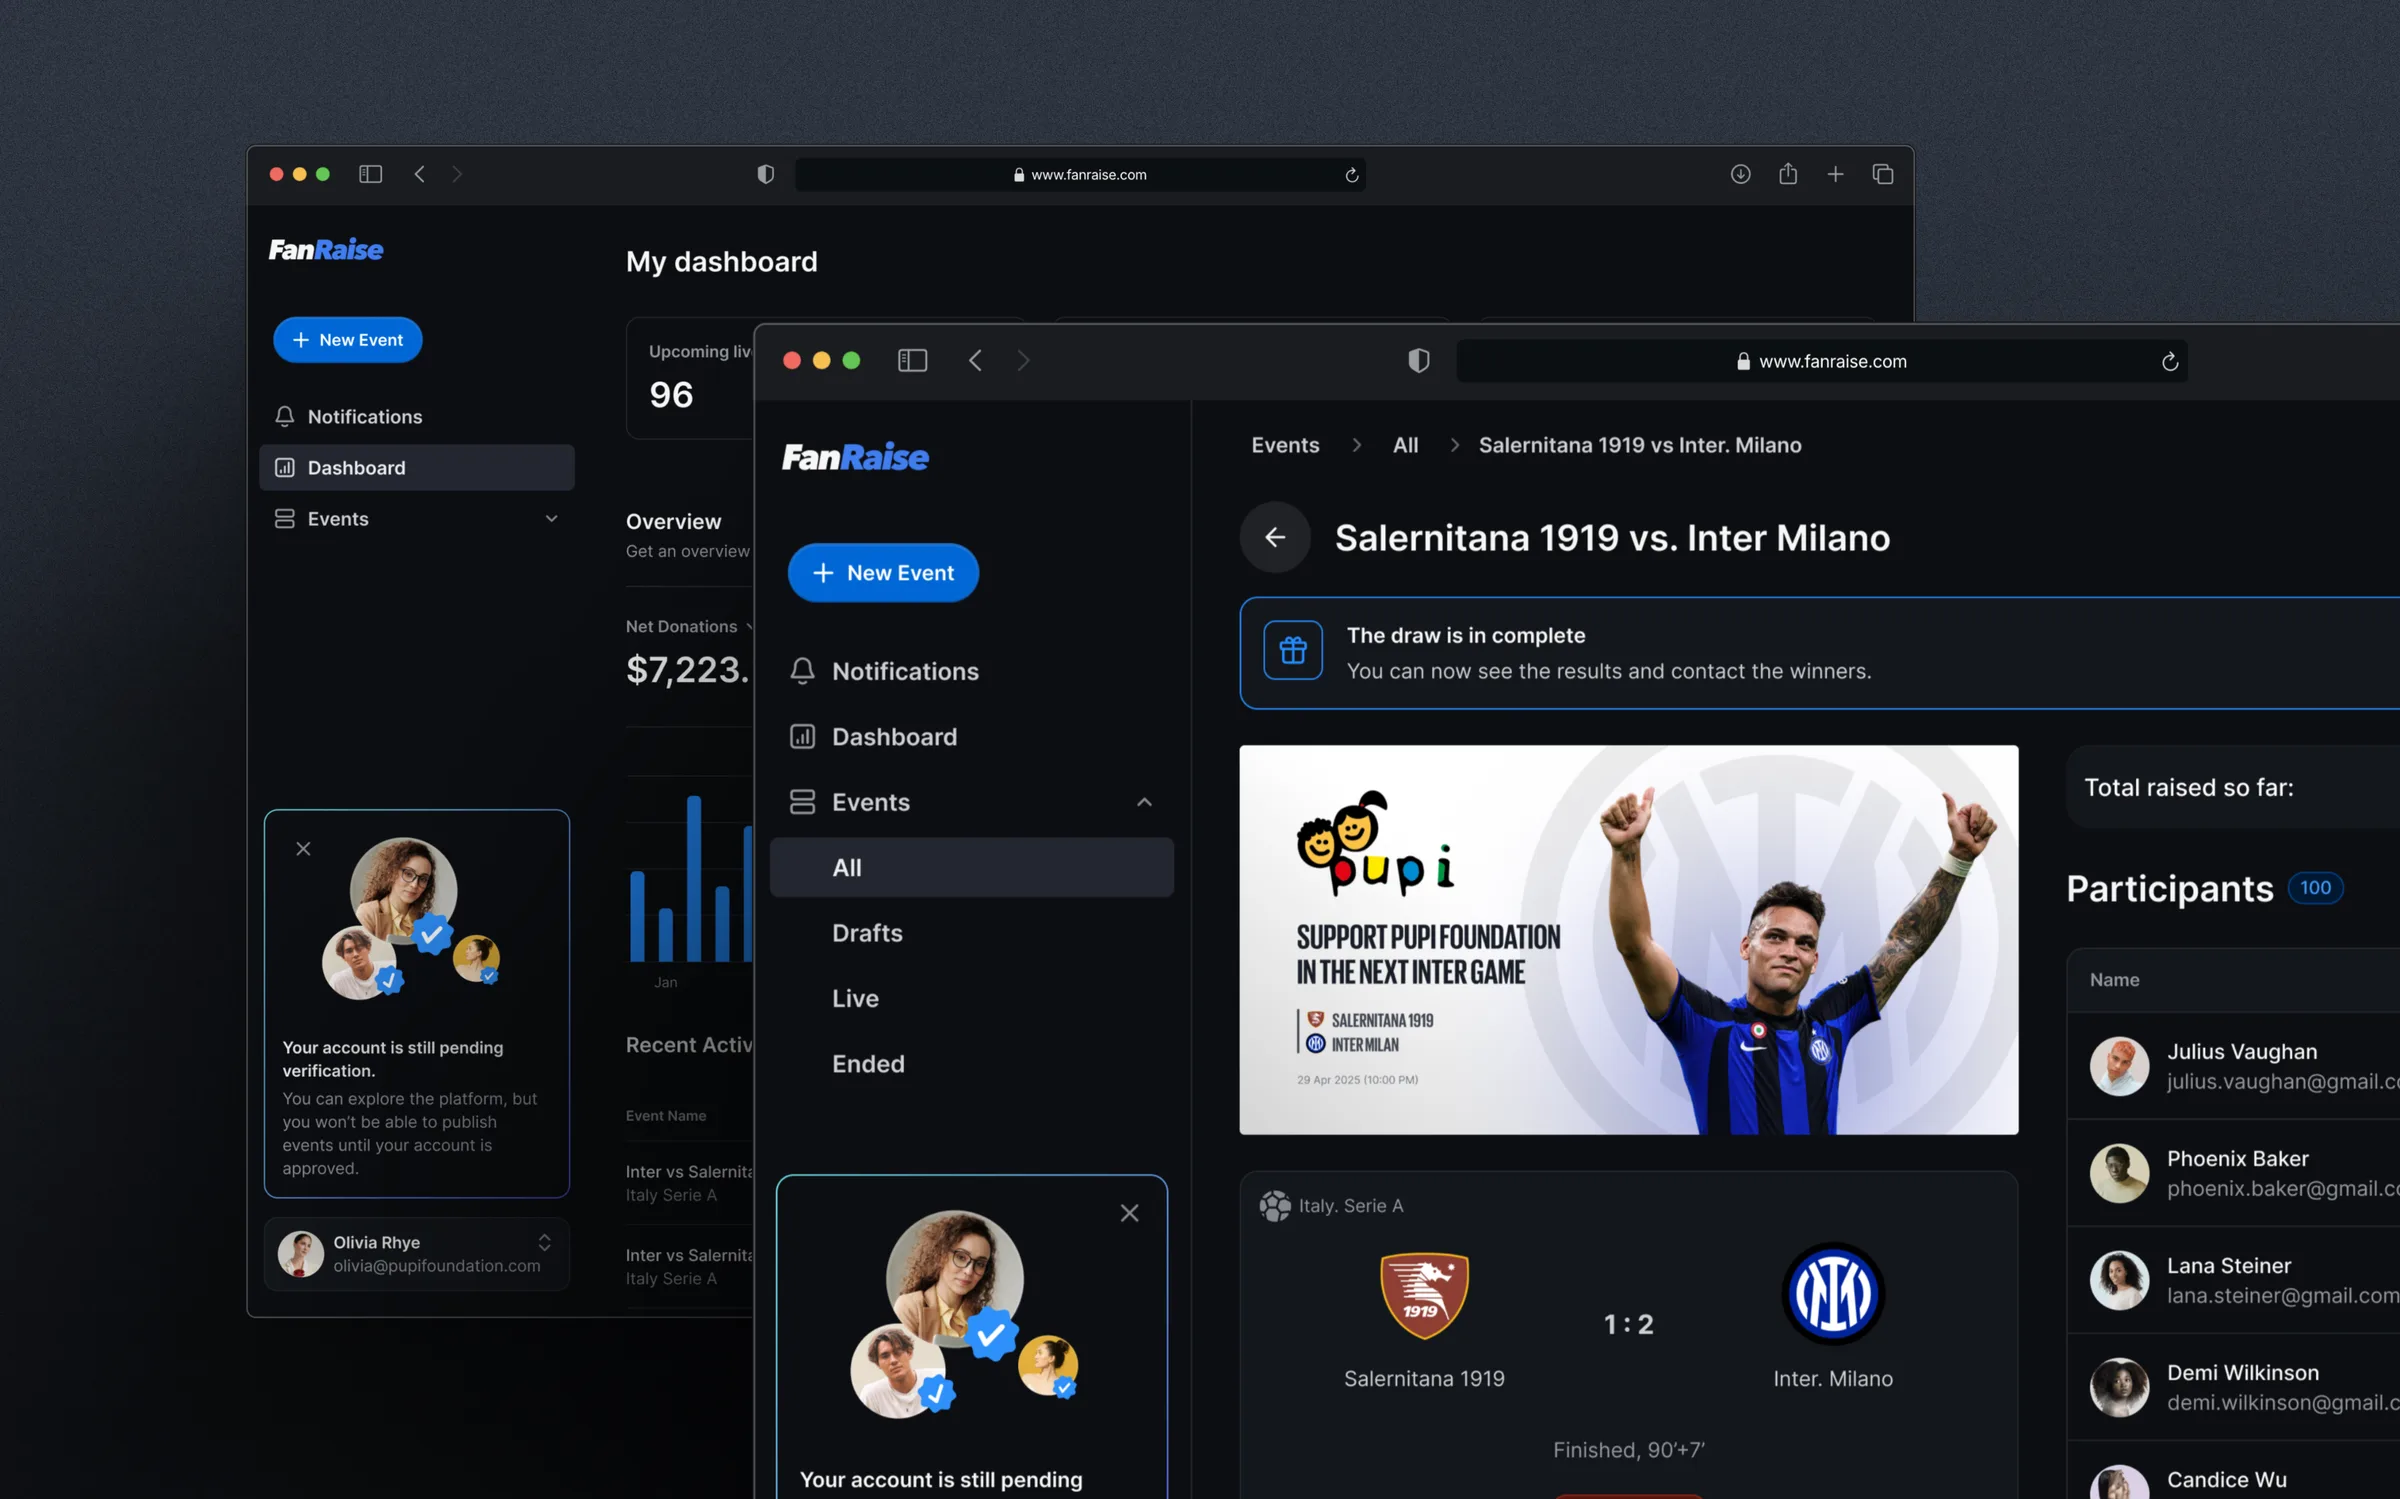
Task: Click Events breadcrumb link
Action: click(x=1285, y=445)
